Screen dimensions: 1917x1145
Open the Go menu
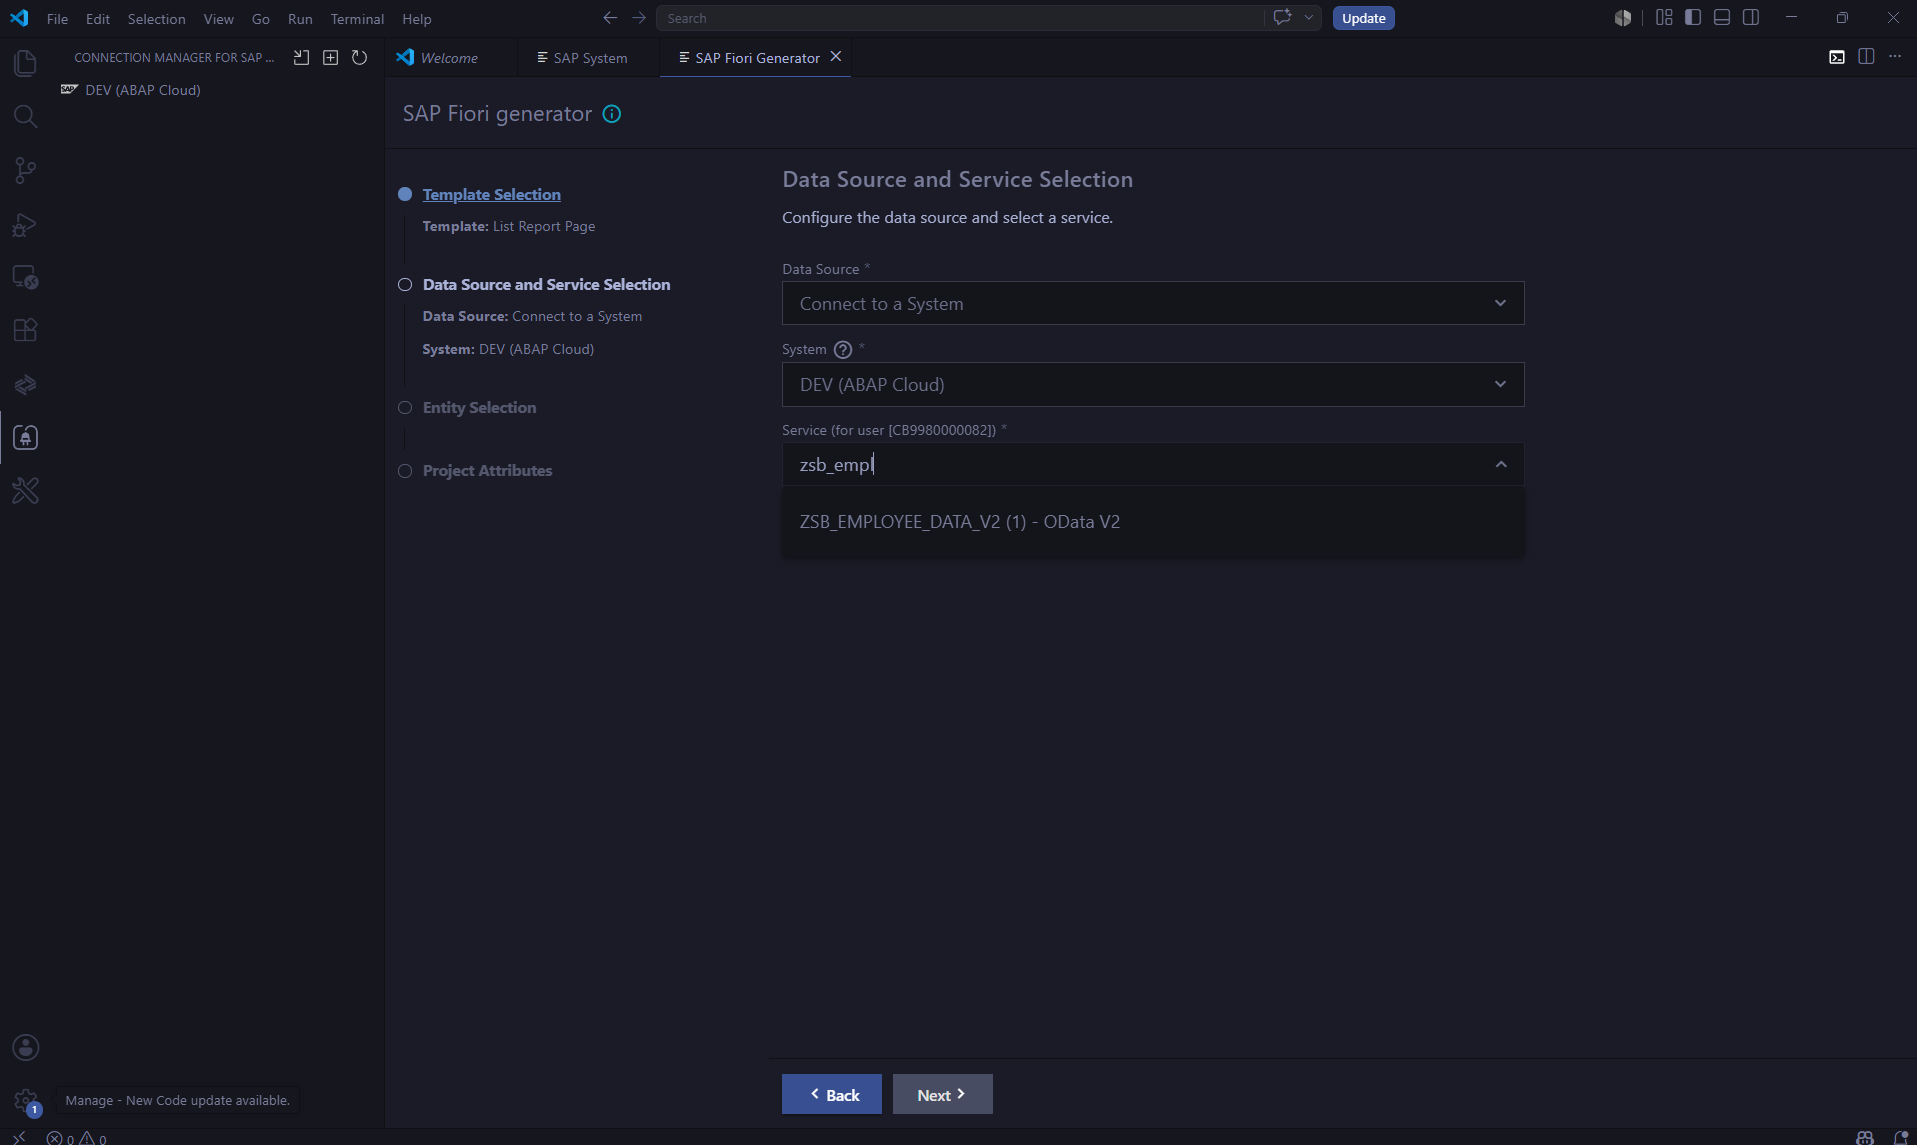click(260, 19)
